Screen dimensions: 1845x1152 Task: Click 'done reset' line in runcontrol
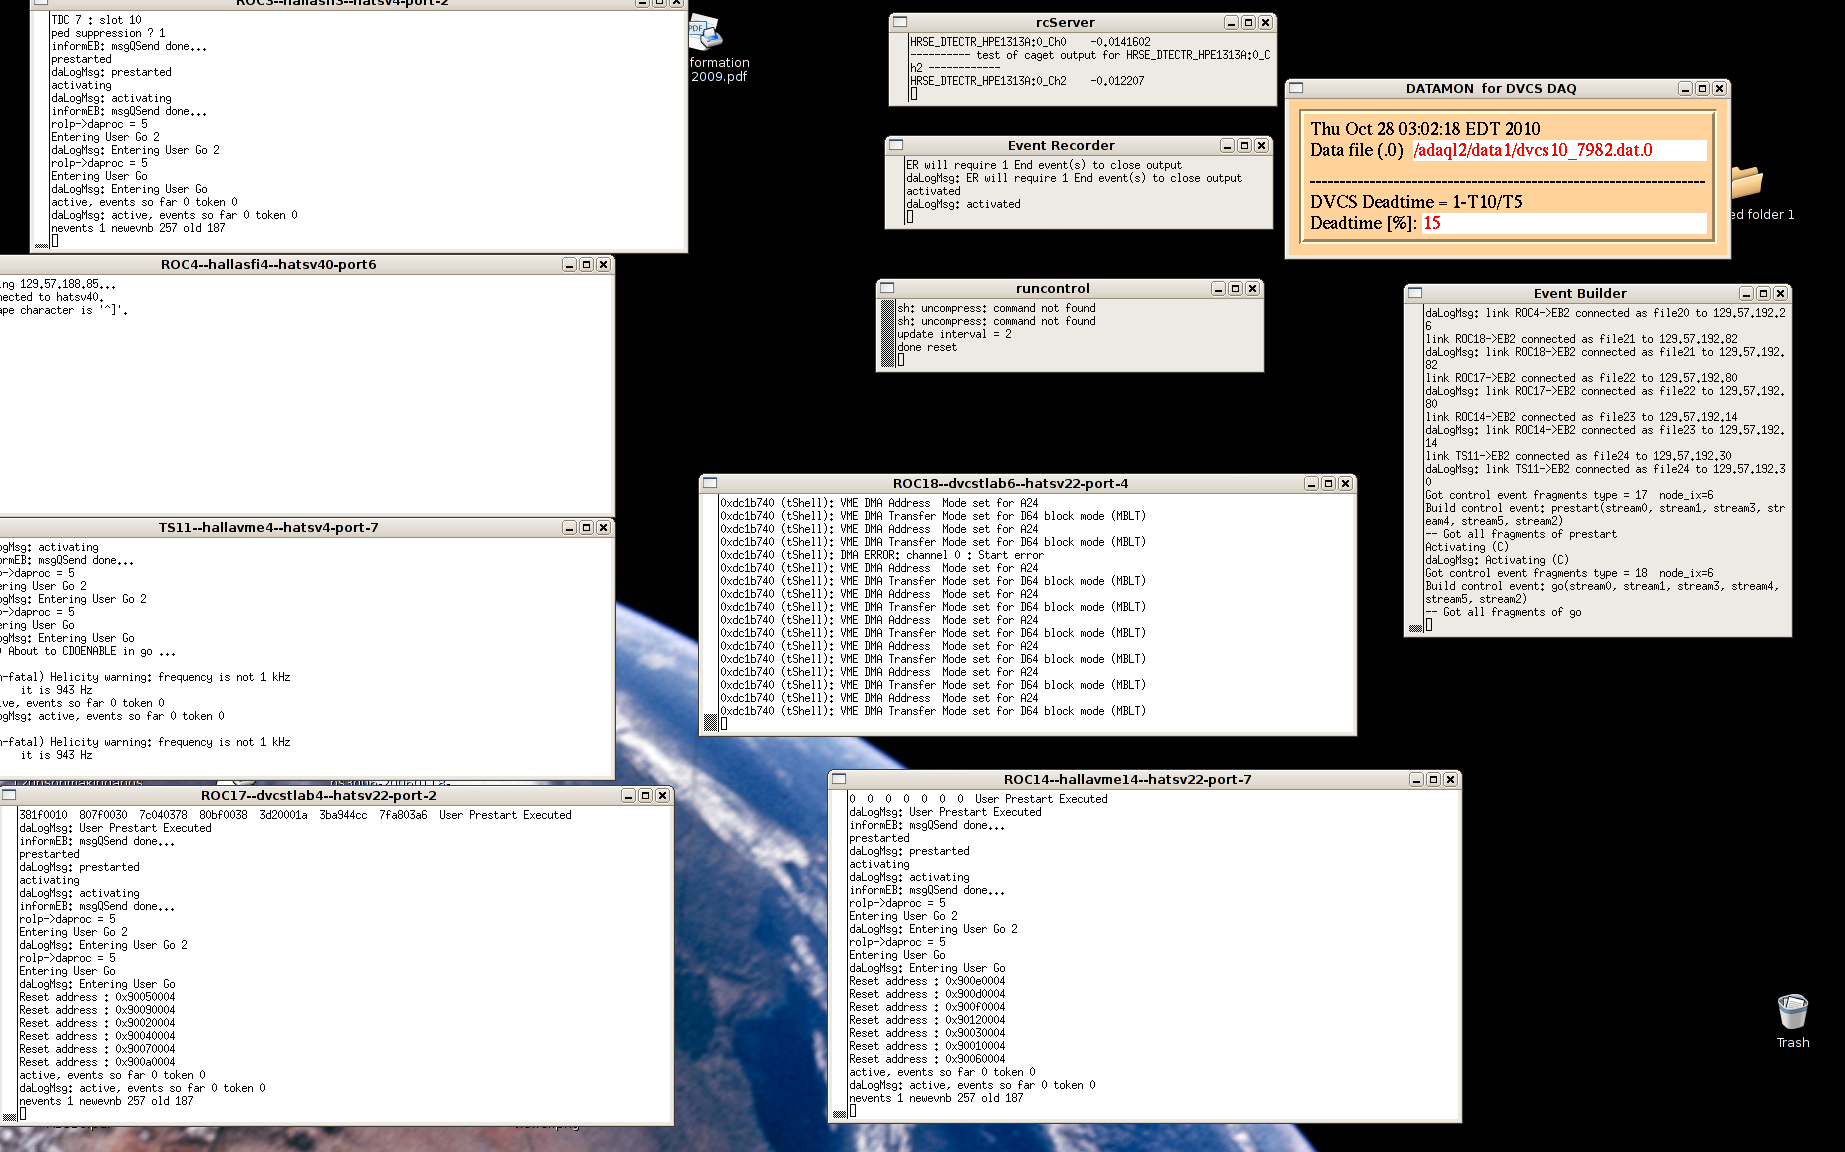tap(927, 347)
